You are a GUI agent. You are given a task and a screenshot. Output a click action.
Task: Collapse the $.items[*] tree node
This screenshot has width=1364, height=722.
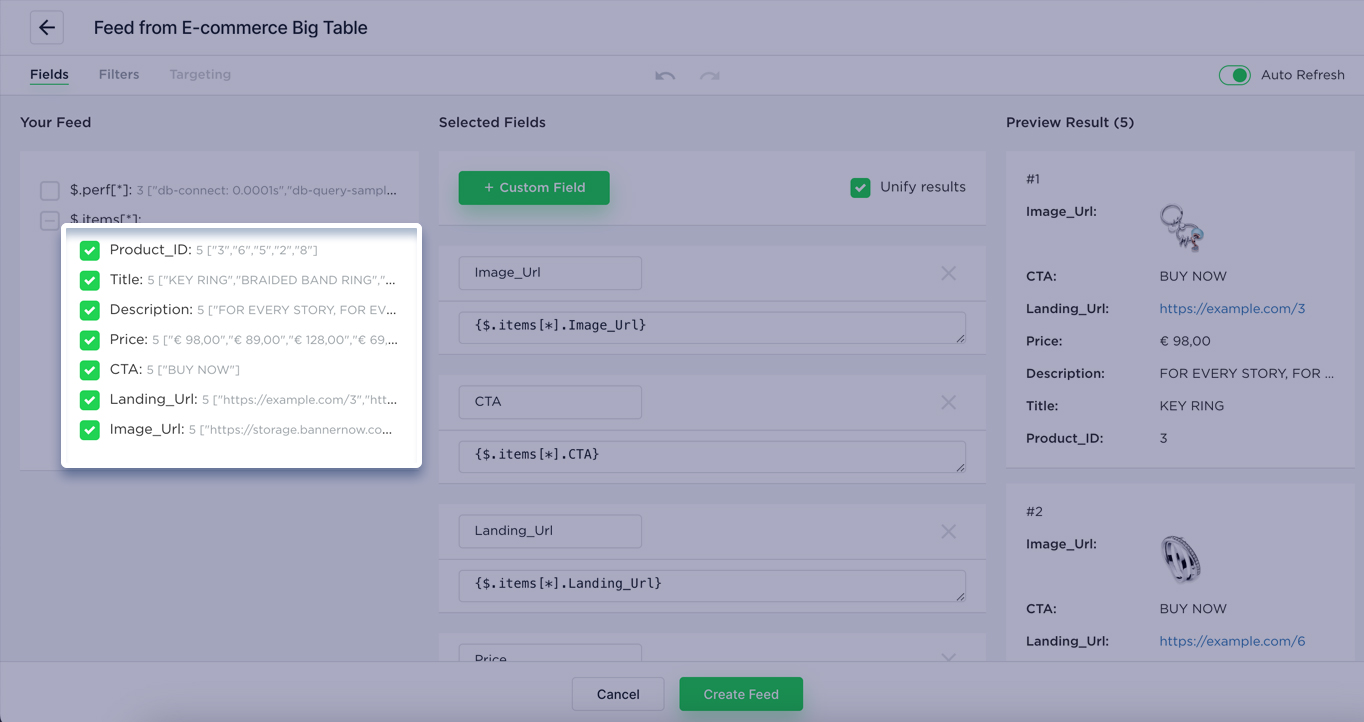50,220
